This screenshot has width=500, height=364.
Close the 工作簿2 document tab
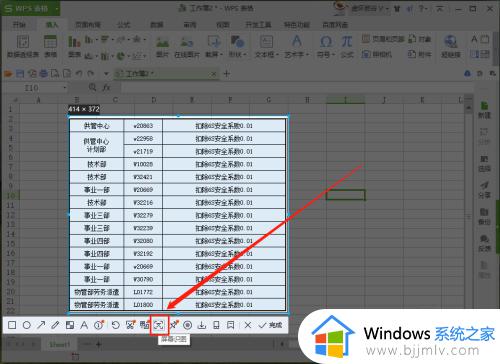pos(214,74)
